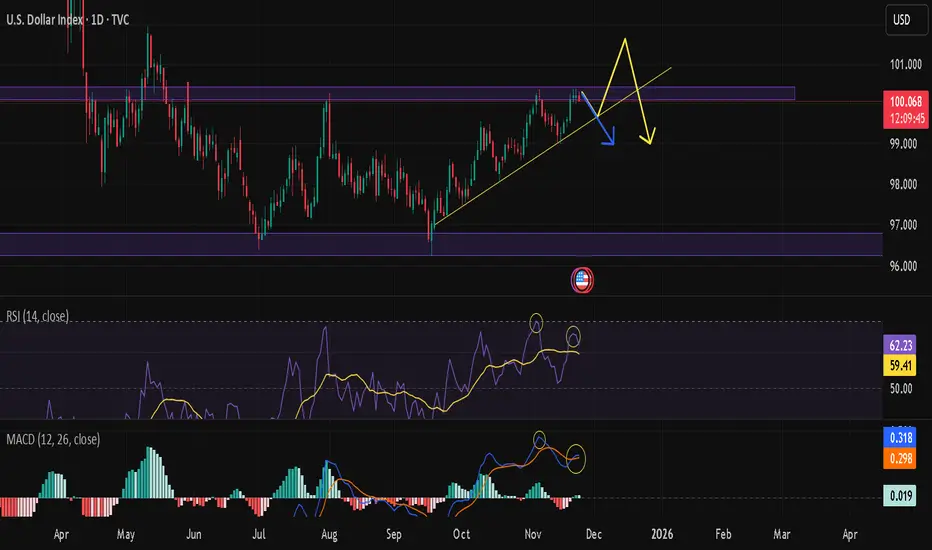The height and width of the screenshot is (550, 932).
Task: Select the yellow ascending trendline
Action: pyautogui.click(x=553, y=146)
